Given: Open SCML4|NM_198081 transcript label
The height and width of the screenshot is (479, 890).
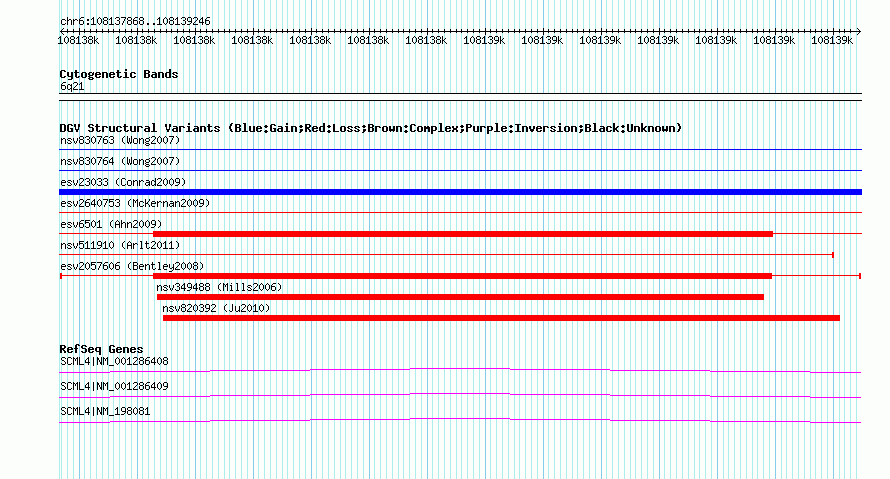Looking at the screenshot, I should 105,411.
